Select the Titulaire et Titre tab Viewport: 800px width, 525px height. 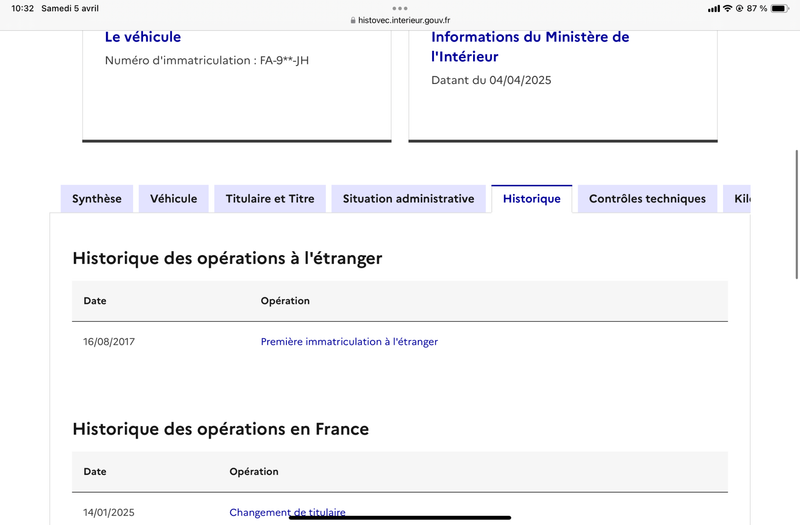pos(270,199)
